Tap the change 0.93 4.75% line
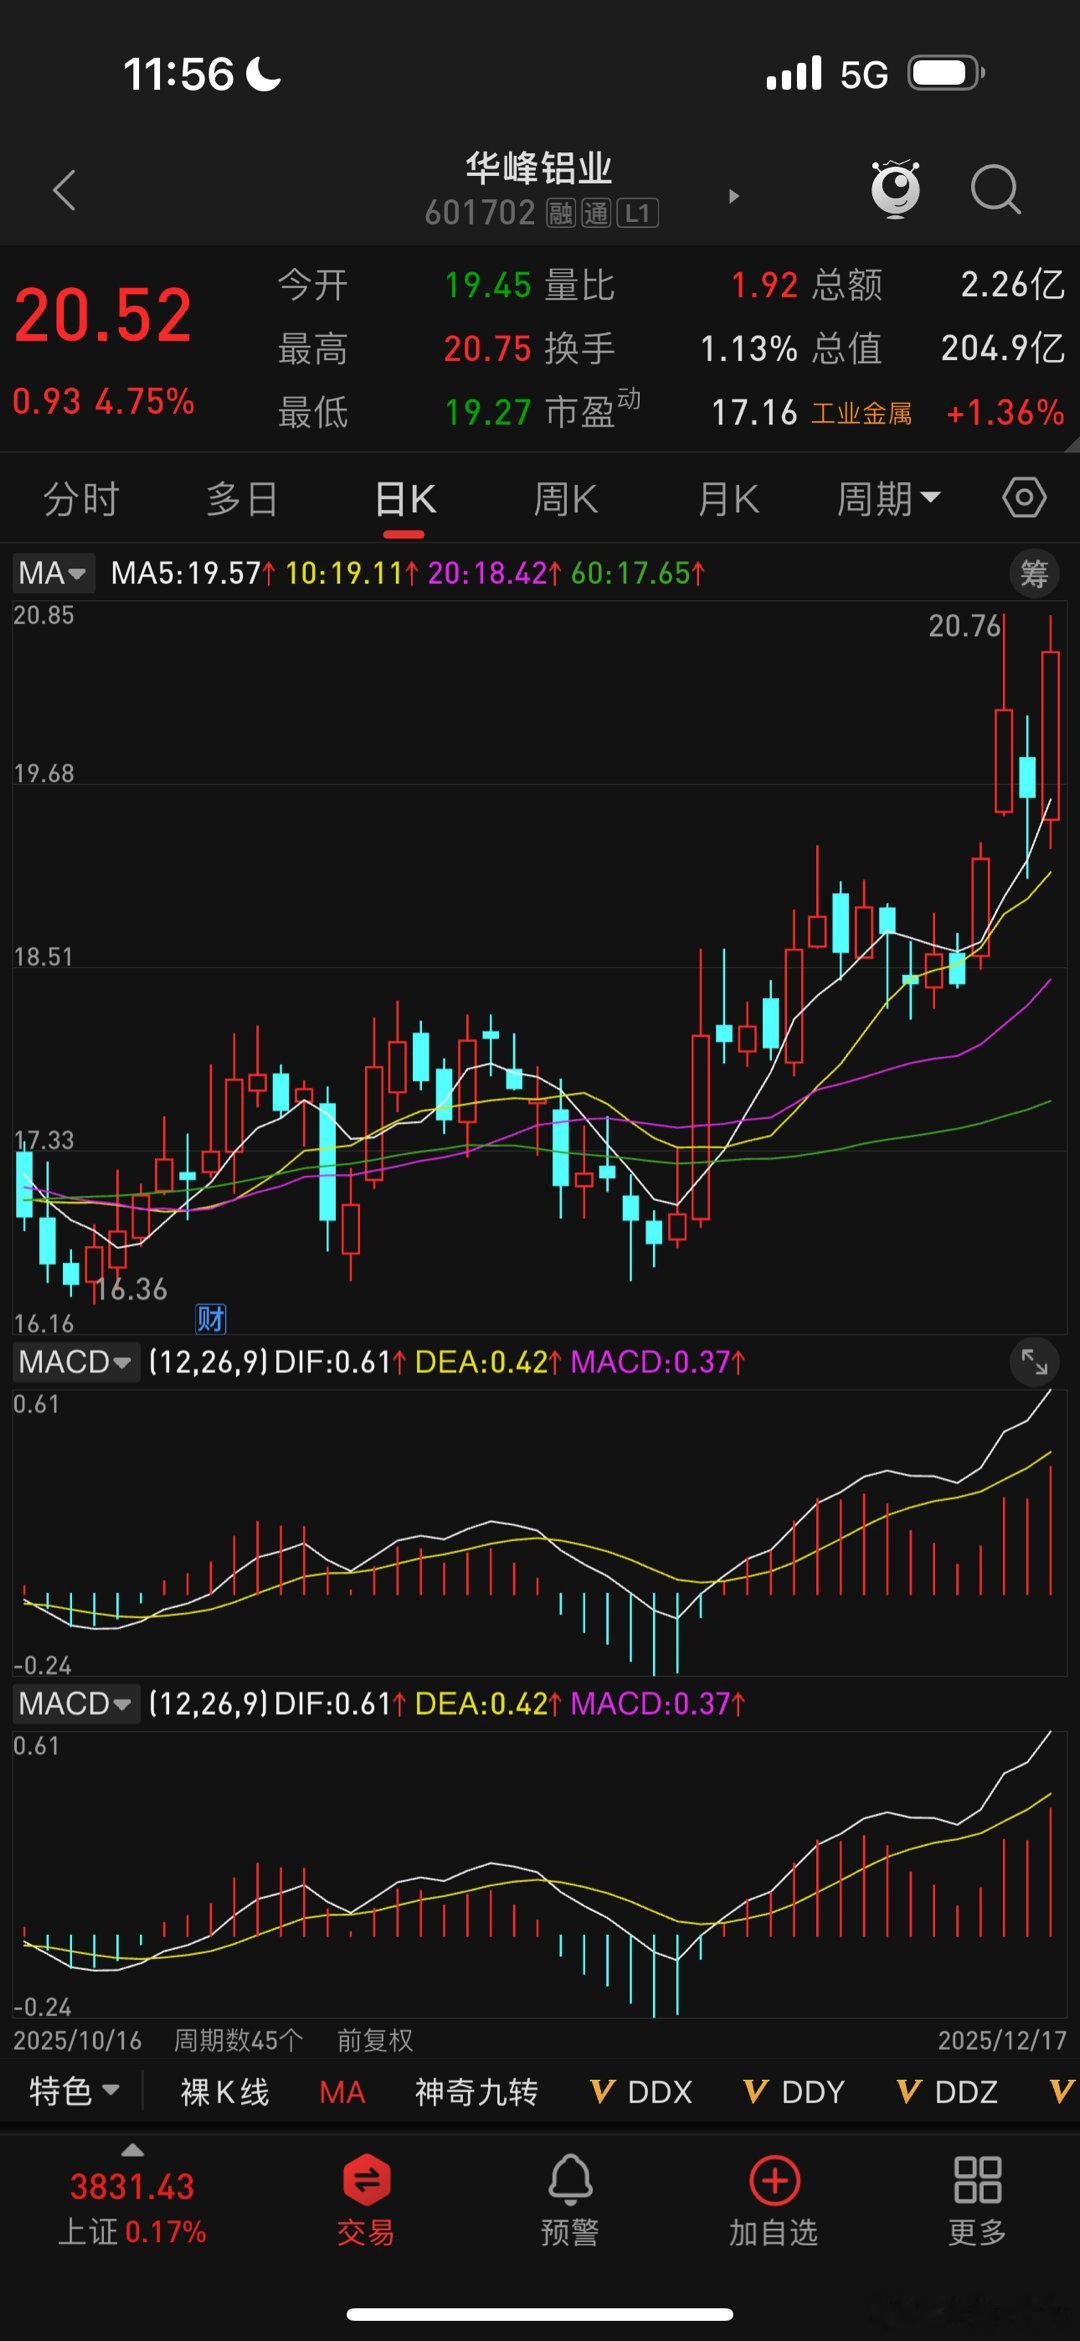 pyautogui.click(x=103, y=402)
